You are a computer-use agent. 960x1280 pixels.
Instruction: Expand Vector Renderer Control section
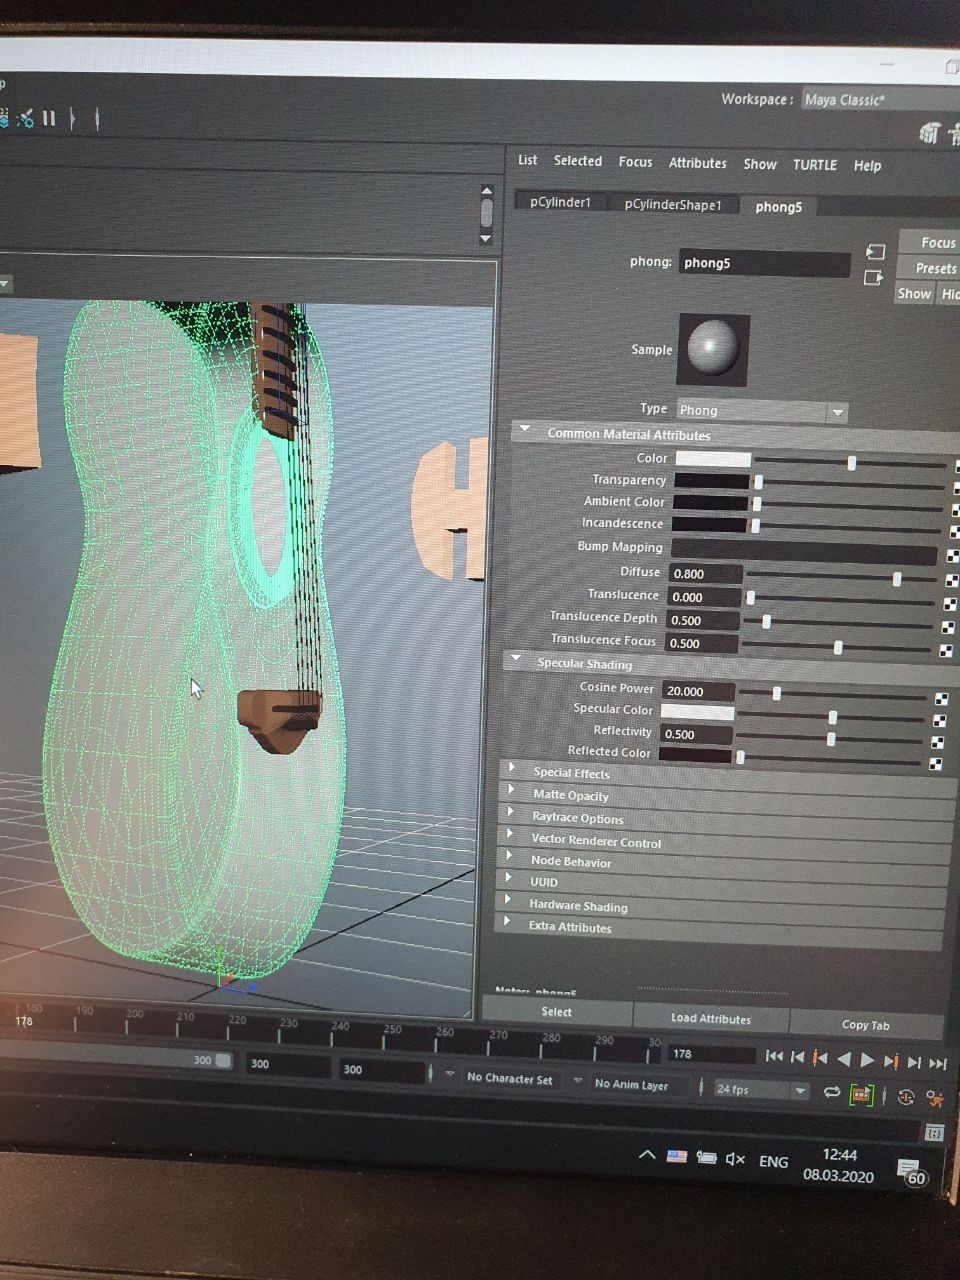pos(510,835)
